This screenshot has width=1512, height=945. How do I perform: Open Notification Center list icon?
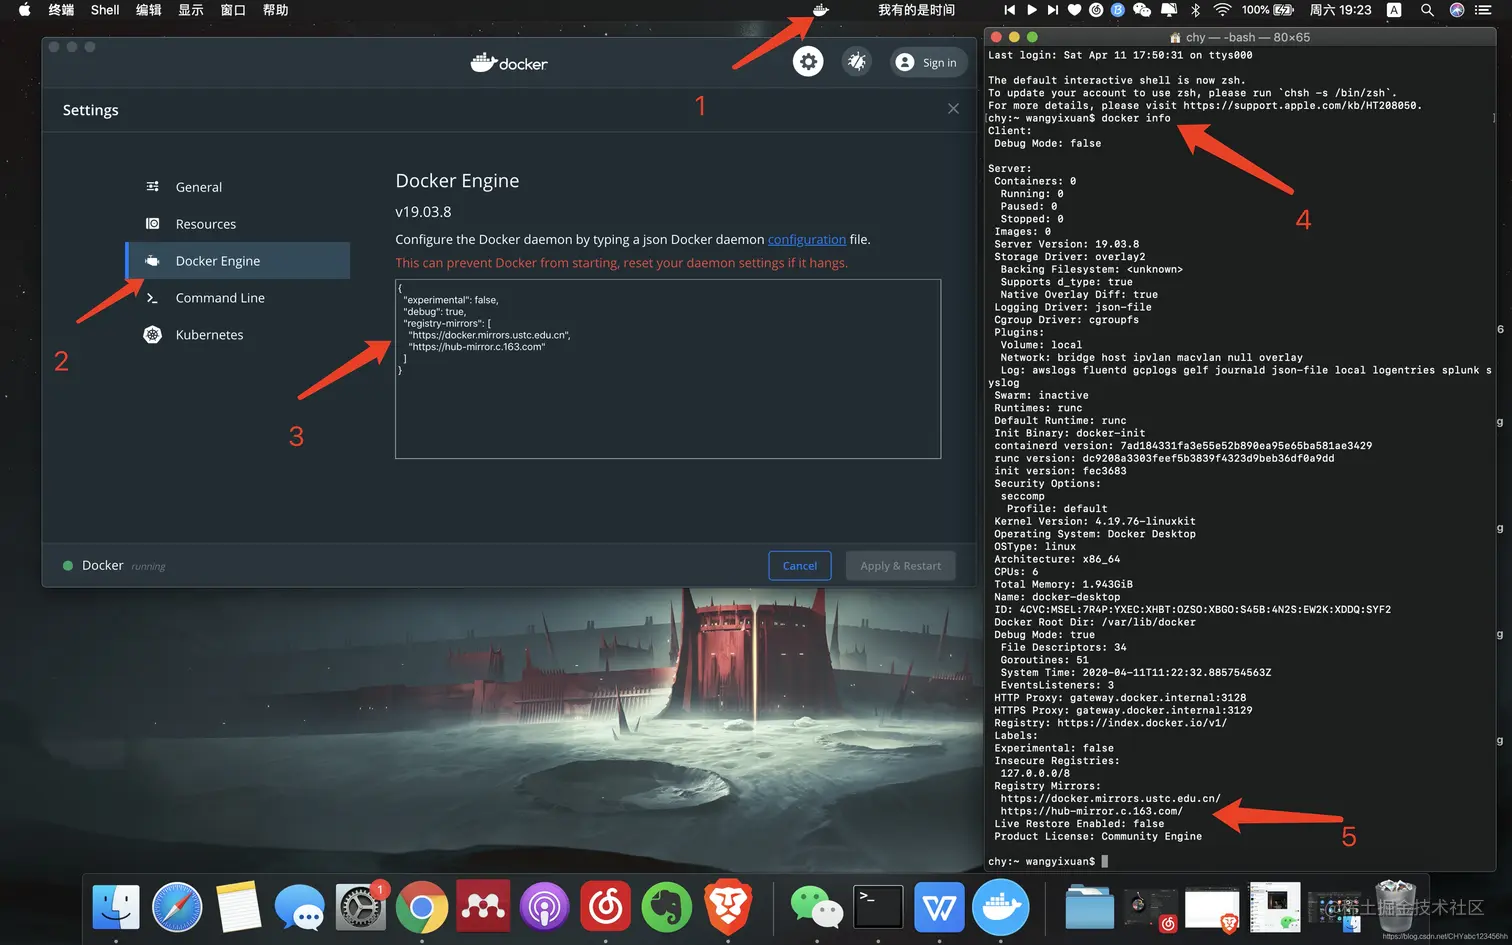1484,10
